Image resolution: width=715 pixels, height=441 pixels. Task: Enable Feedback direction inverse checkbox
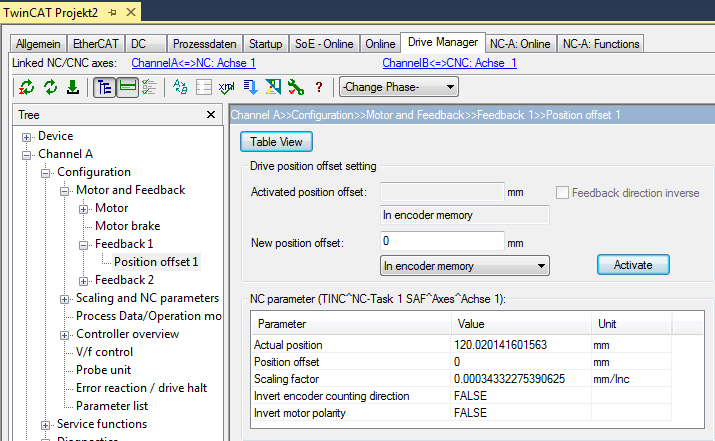click(x=562, y=192)
